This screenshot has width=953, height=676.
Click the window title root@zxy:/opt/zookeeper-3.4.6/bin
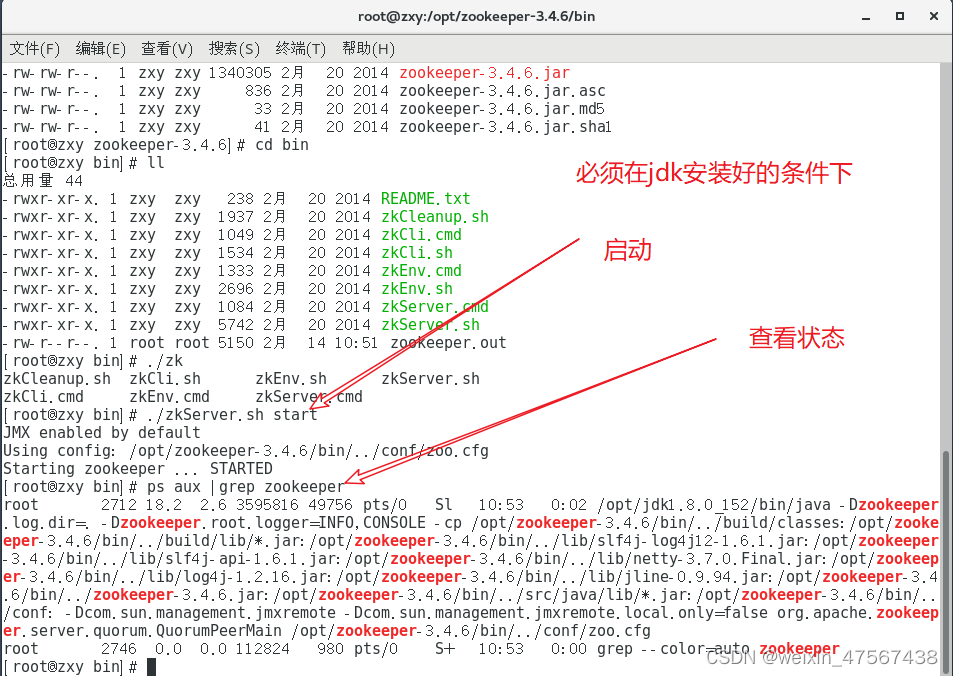coord(476,16)
